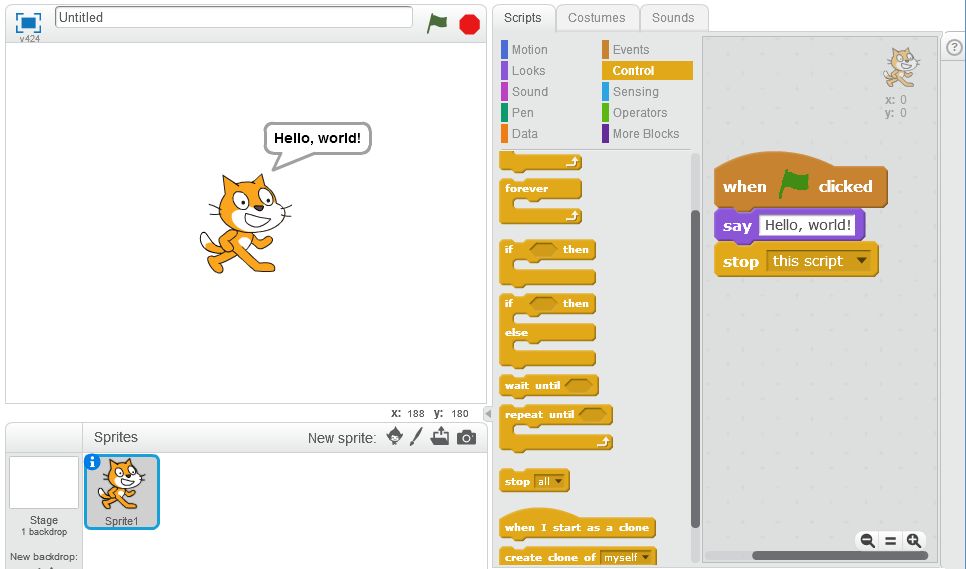Choose new sprite from library icon
The width and height of the screenshot is (966, 569).
tap(394, 437)
